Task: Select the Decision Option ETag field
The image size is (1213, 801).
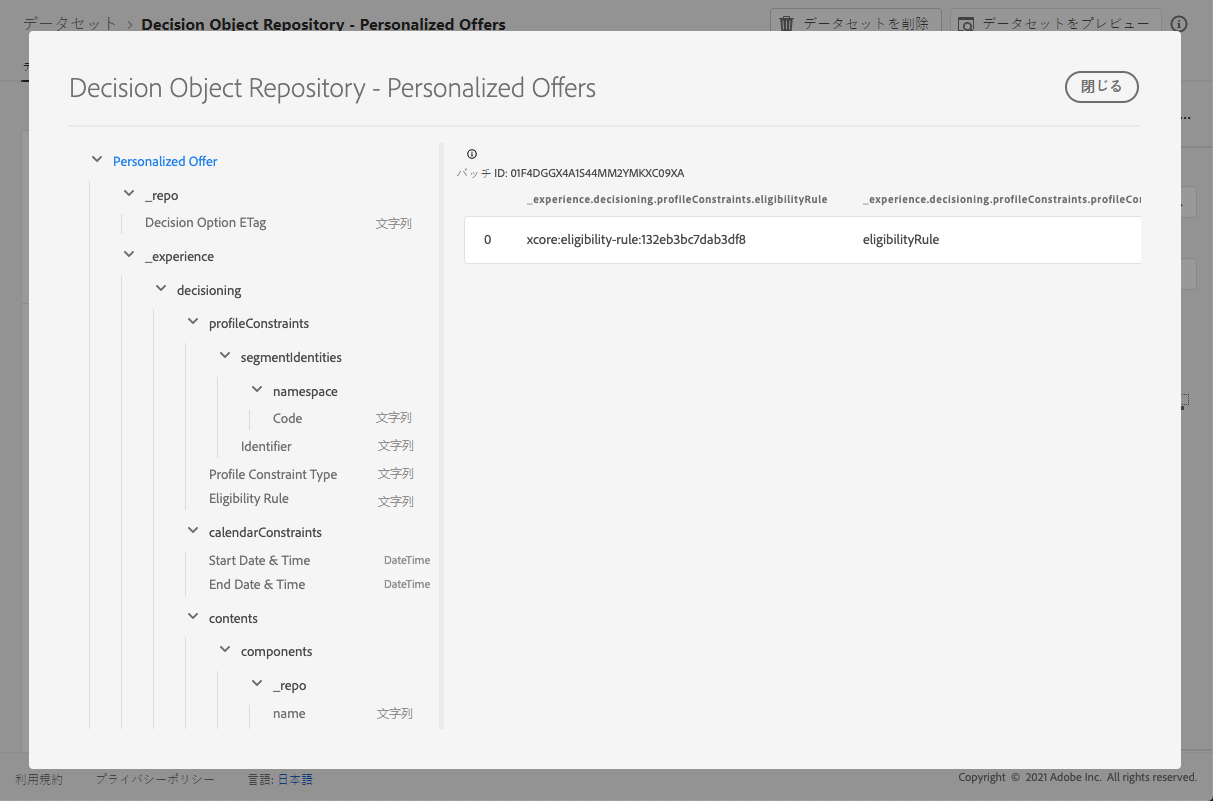Action: [x=278, y=223]
